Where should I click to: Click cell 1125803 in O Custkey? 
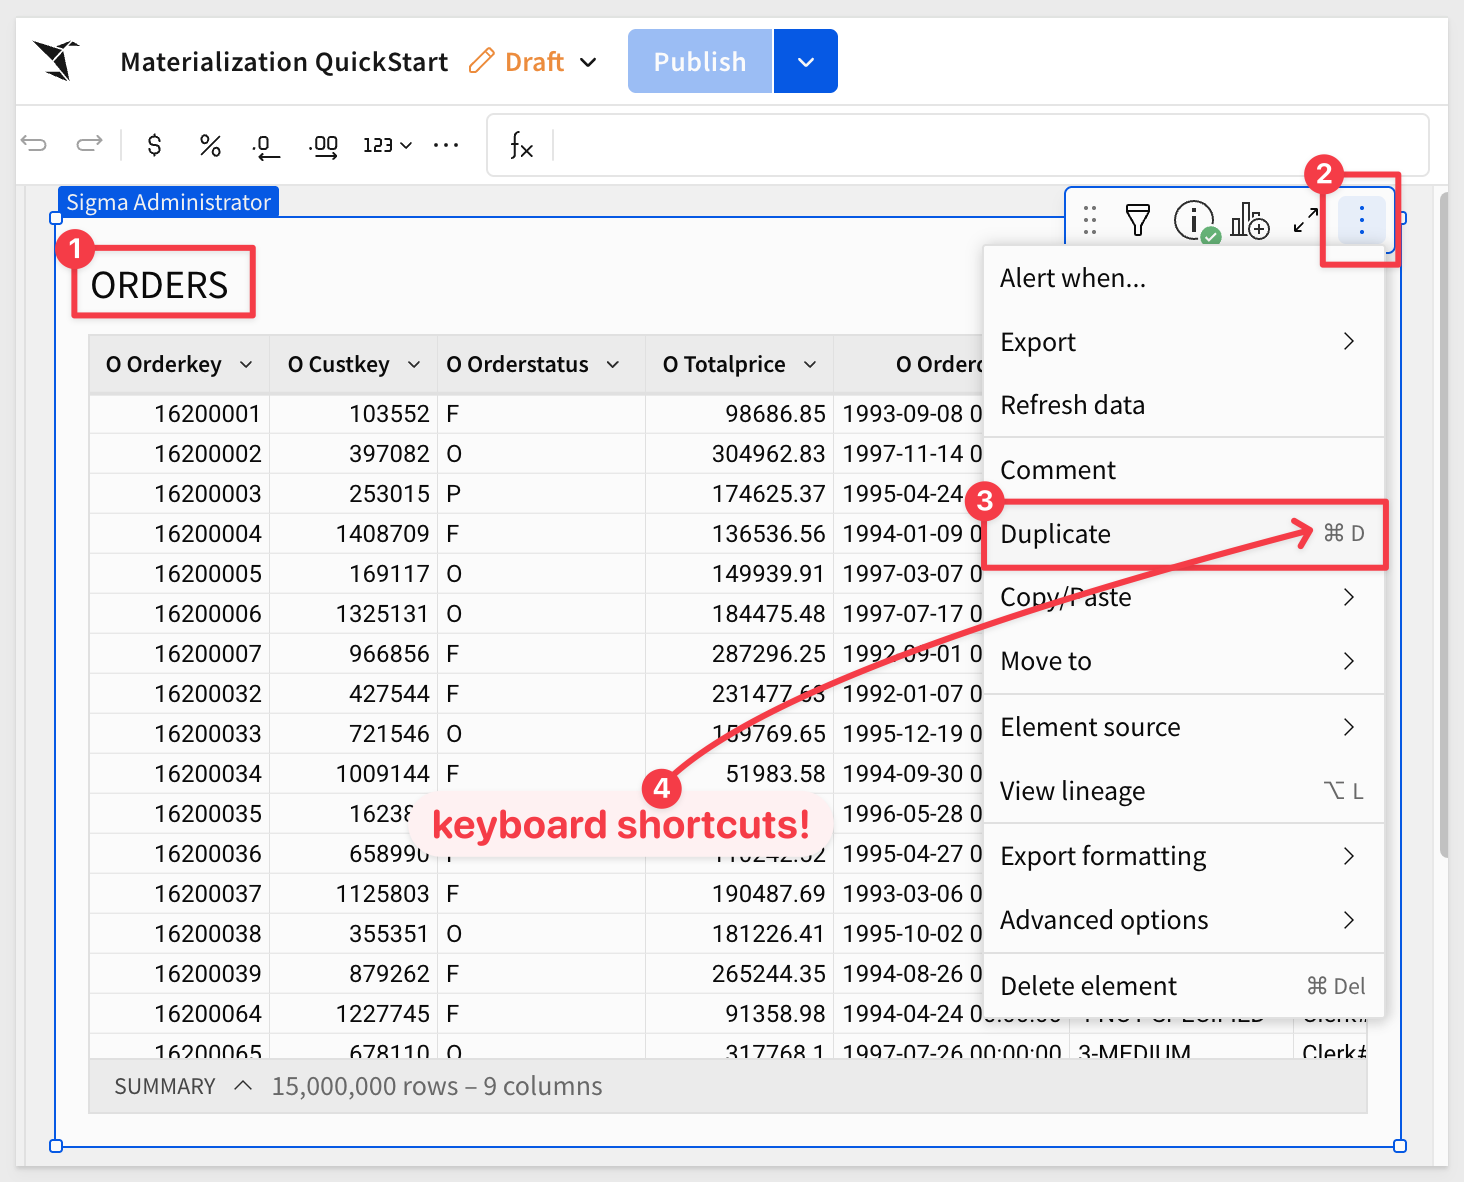(x=353, y=894)
